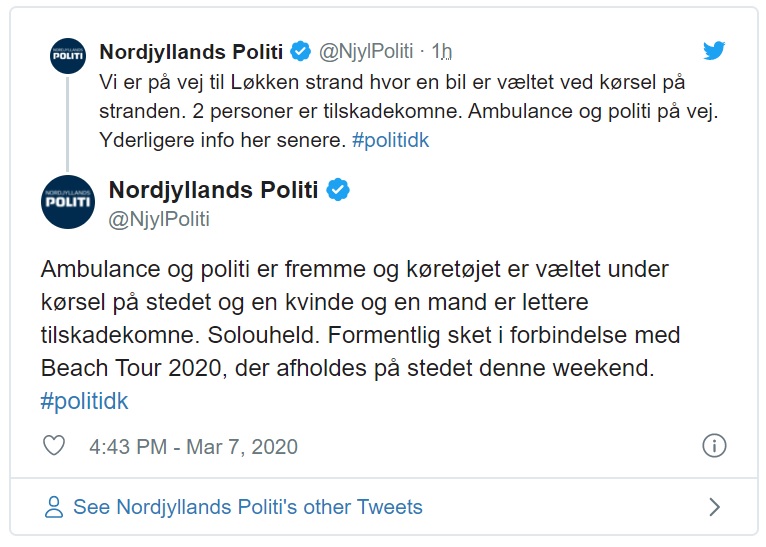Click the verified badge beside the large profile name
The height and width of the screenshot is (547, 766).
coord(338,190)
